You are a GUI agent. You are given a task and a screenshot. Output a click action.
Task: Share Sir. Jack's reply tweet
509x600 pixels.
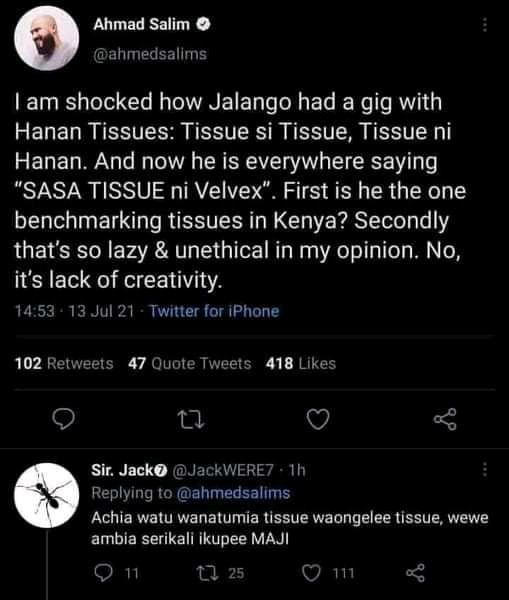click(415, 573)
